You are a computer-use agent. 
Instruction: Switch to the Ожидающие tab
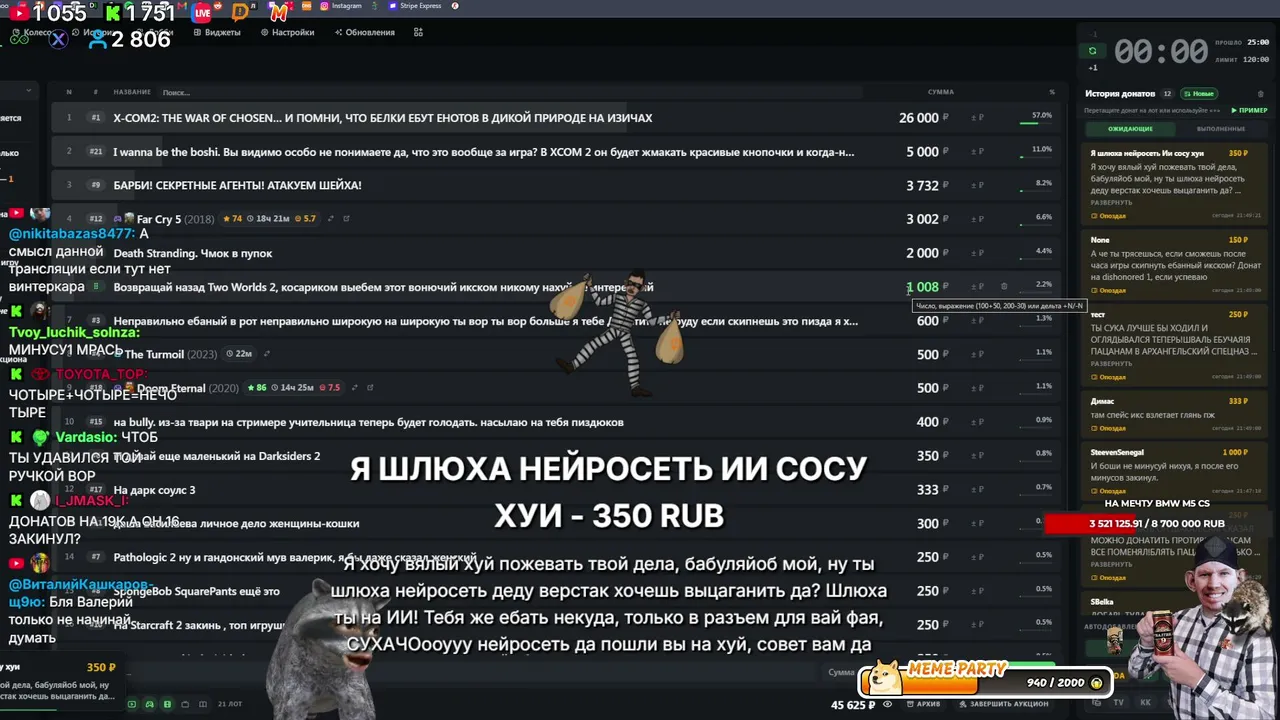point(1130,129)
